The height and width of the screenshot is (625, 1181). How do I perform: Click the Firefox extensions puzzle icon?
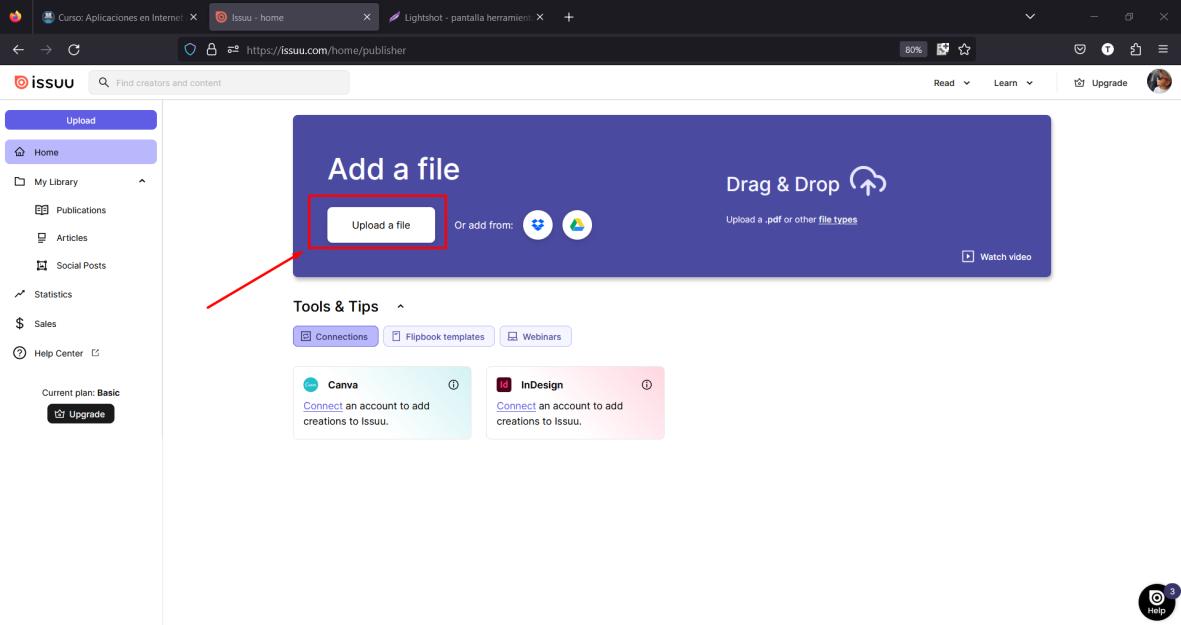point(1136,50)
